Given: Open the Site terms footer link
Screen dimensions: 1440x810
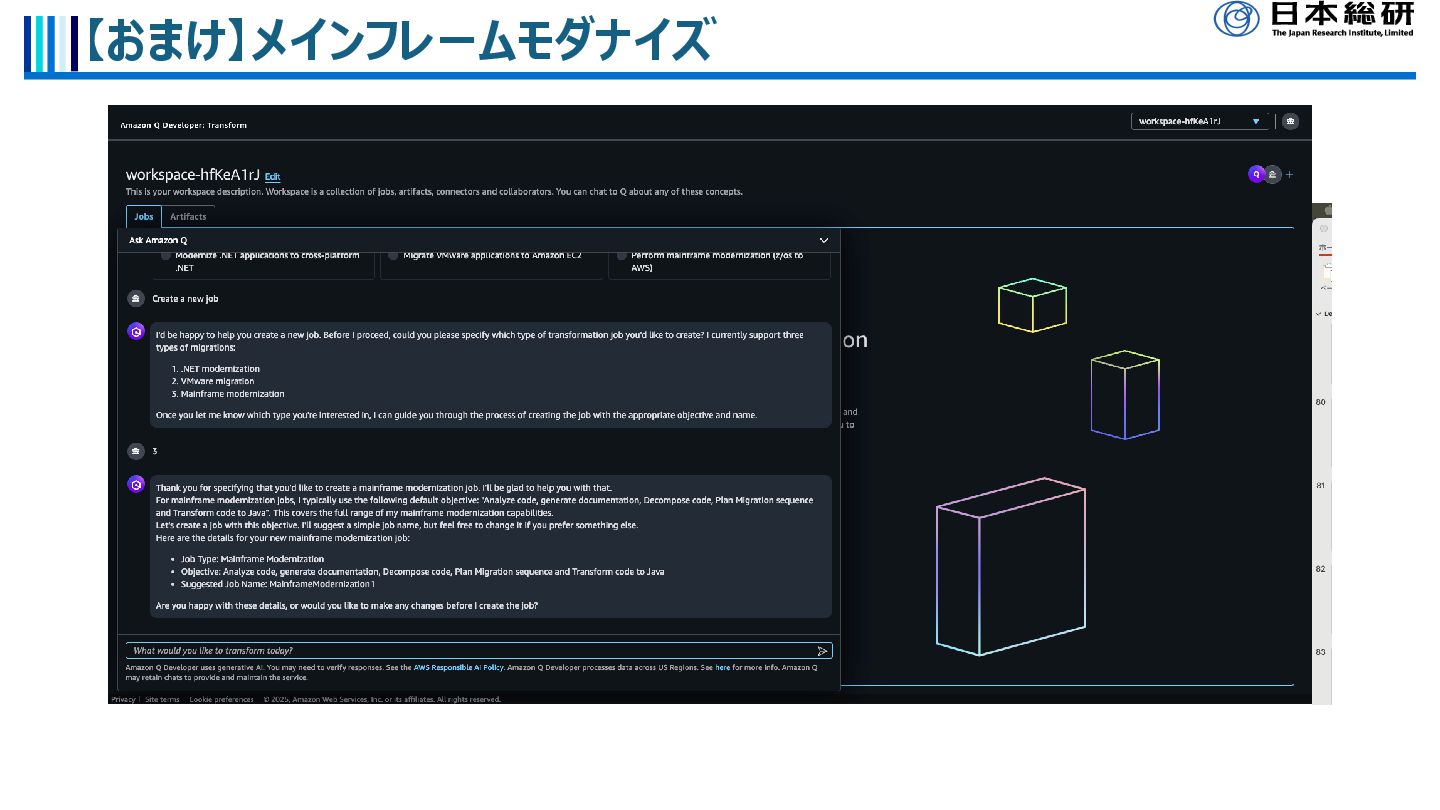Looking at the screenshot, I should coord(162,699).
